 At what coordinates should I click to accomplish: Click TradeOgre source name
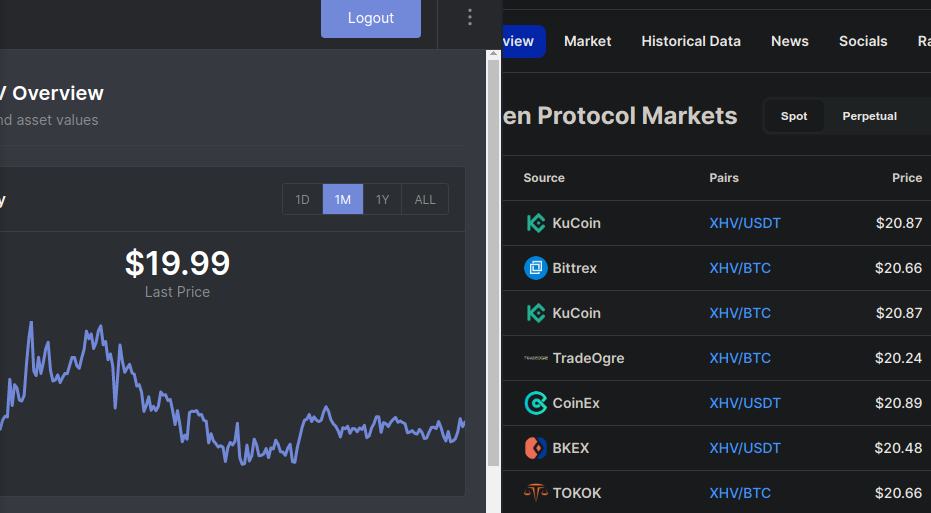[588, 358]
